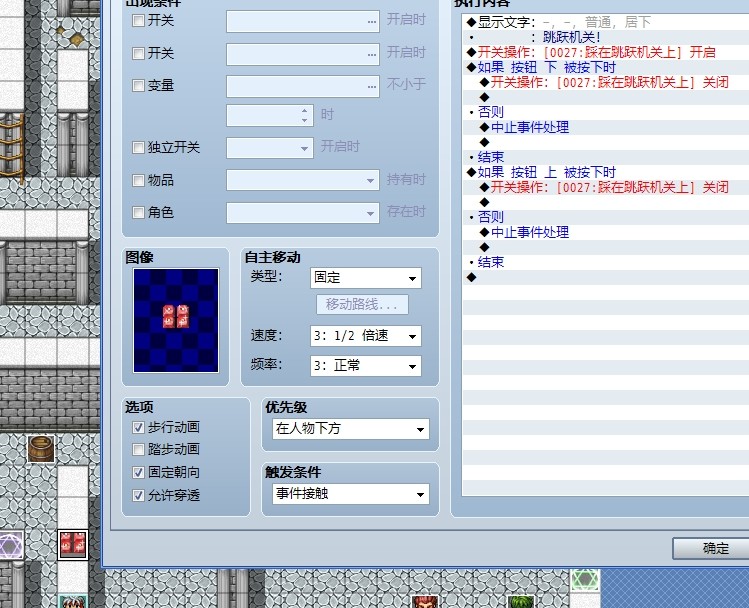Select the second 否则 line
This screenshot has width=749, height=608.
605,217
